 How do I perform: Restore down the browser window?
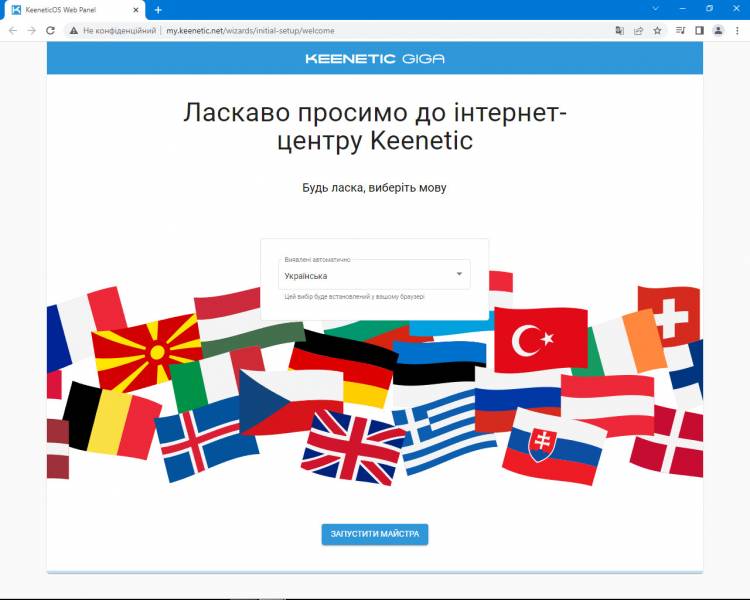coord(709,9)
